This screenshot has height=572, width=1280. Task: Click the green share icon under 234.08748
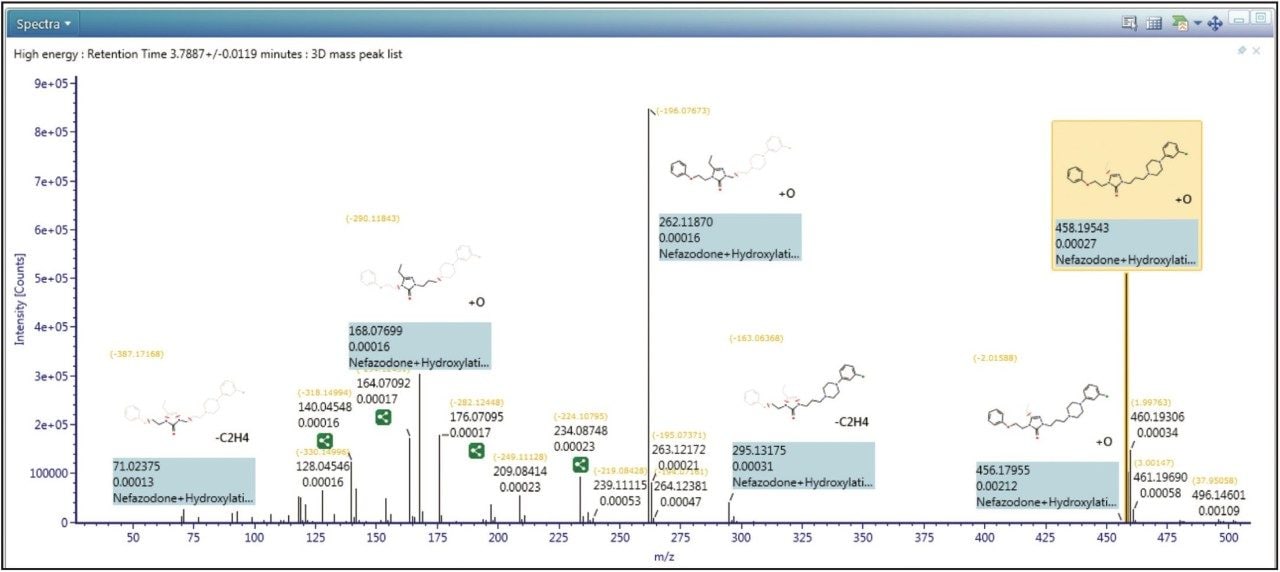pyautogui.click(x=580, y=464)
